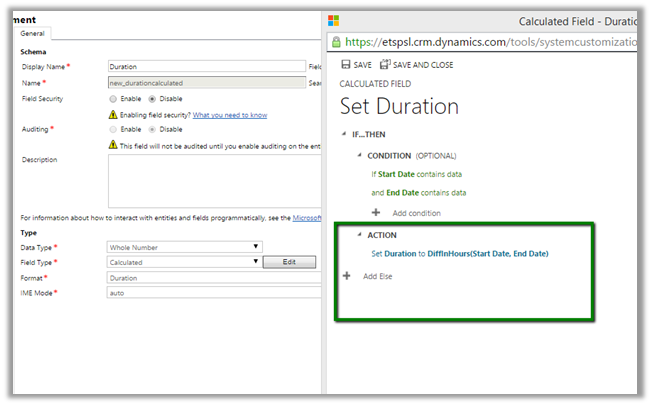This screenshot has height=405, width=650.
Task: Select Disable for Field Security
Action: 152,99
